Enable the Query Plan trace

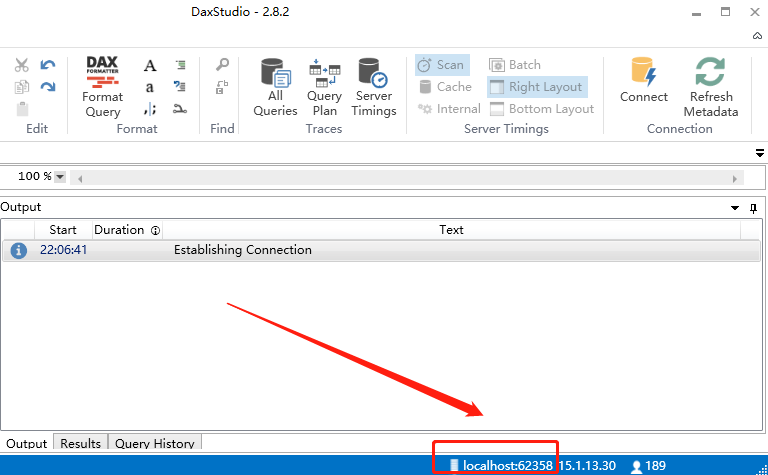point(324,87)
